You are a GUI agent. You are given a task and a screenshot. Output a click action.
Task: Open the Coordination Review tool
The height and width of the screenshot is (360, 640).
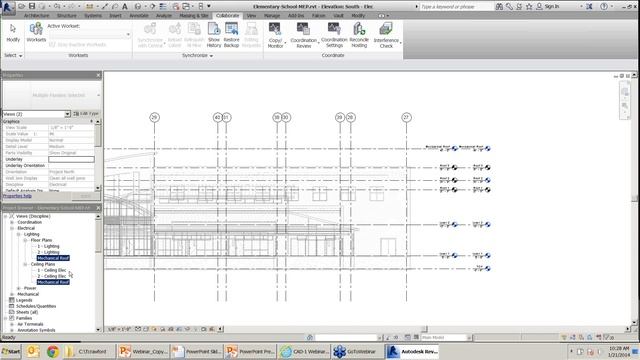pyautogui.click(x=303, y=35)
